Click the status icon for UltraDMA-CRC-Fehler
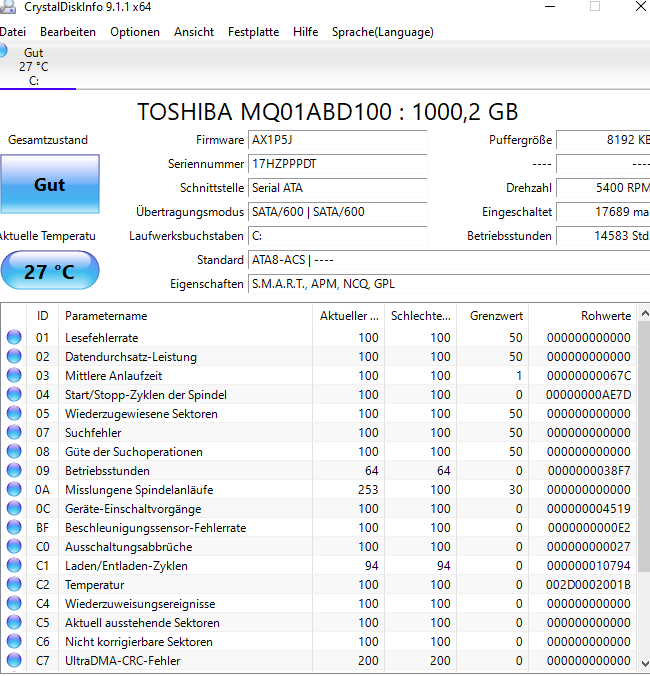Screen dimensions: 650x676 coord(14,660)
